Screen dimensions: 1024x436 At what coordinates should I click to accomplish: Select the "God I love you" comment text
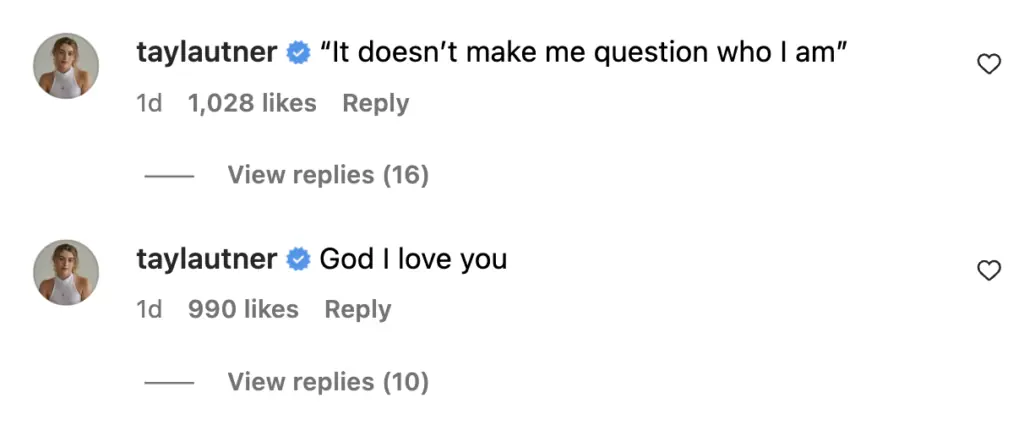(413, 260)
